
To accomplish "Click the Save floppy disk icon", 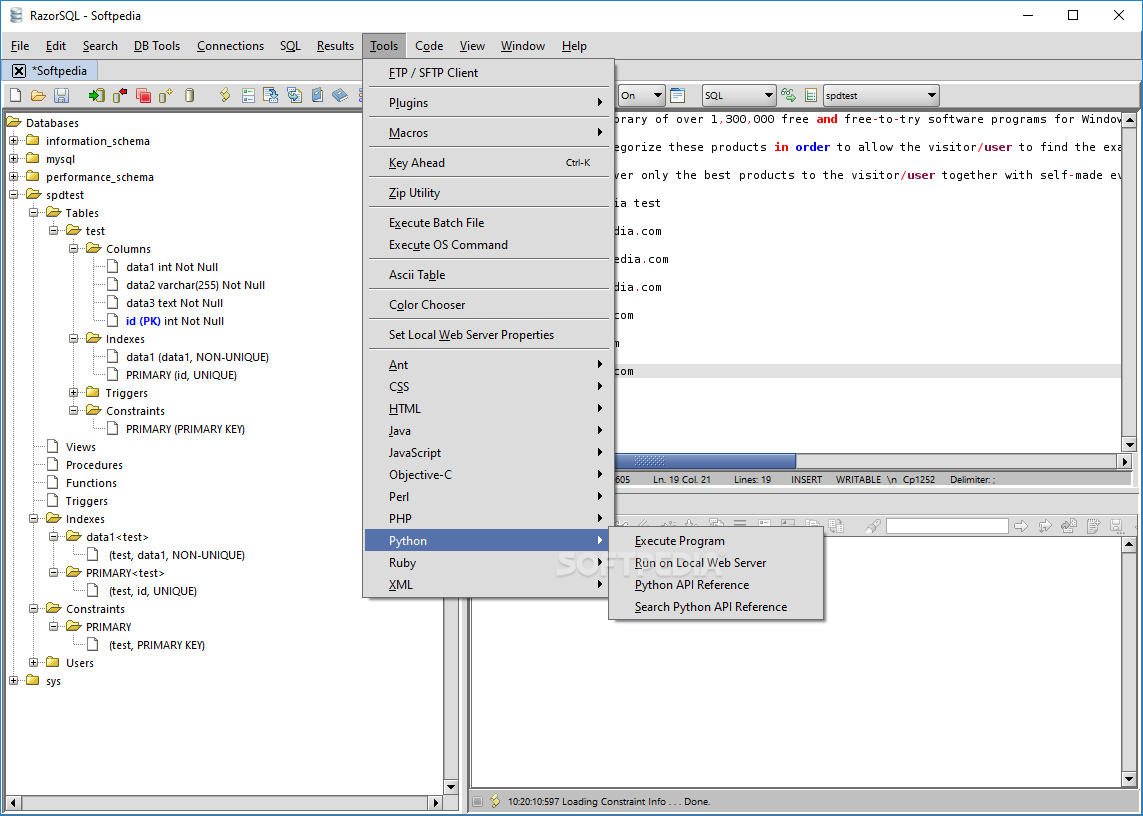I will click(62, 96).
